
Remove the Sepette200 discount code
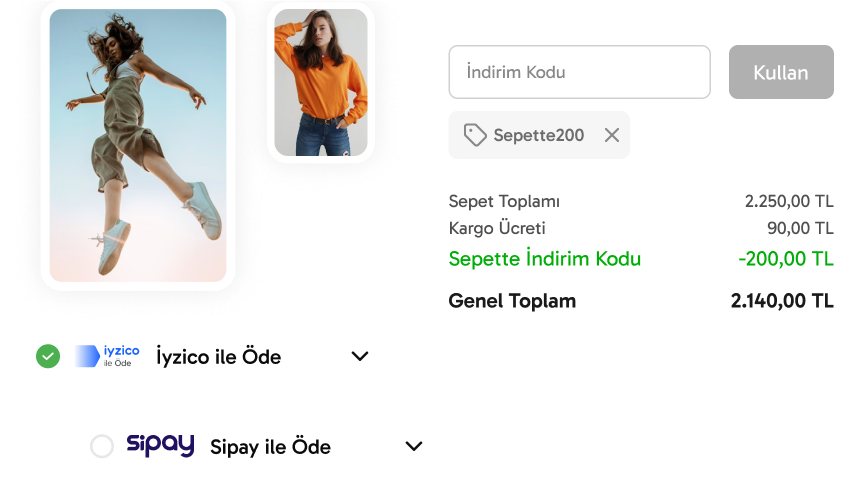(612, 135)
